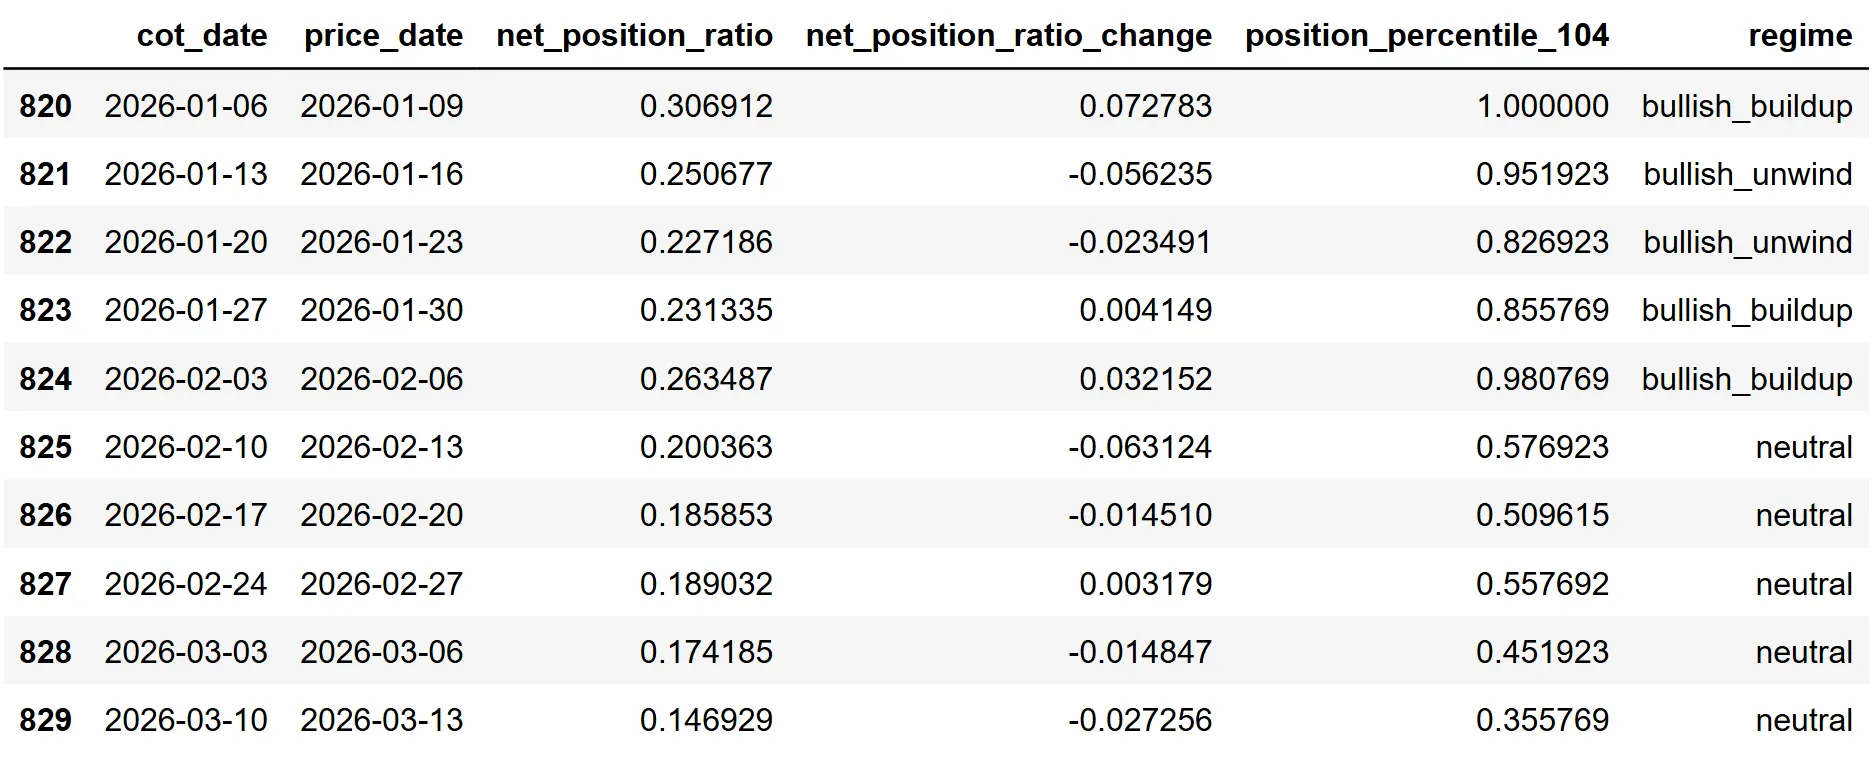
Task: Select row index 820
Action: [45, 106]
